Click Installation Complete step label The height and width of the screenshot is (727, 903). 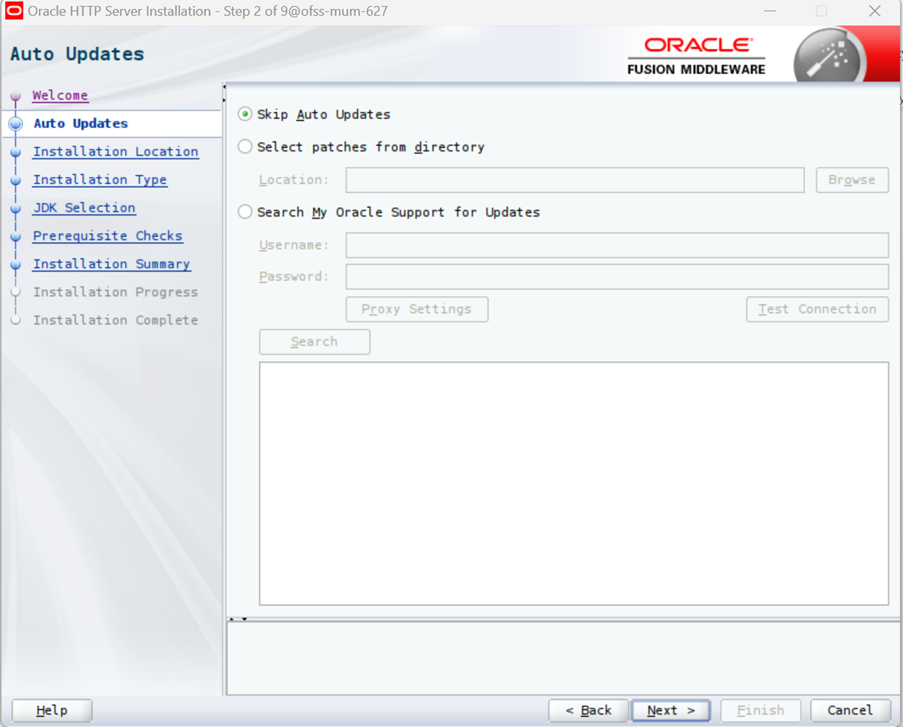pos(115,320)
